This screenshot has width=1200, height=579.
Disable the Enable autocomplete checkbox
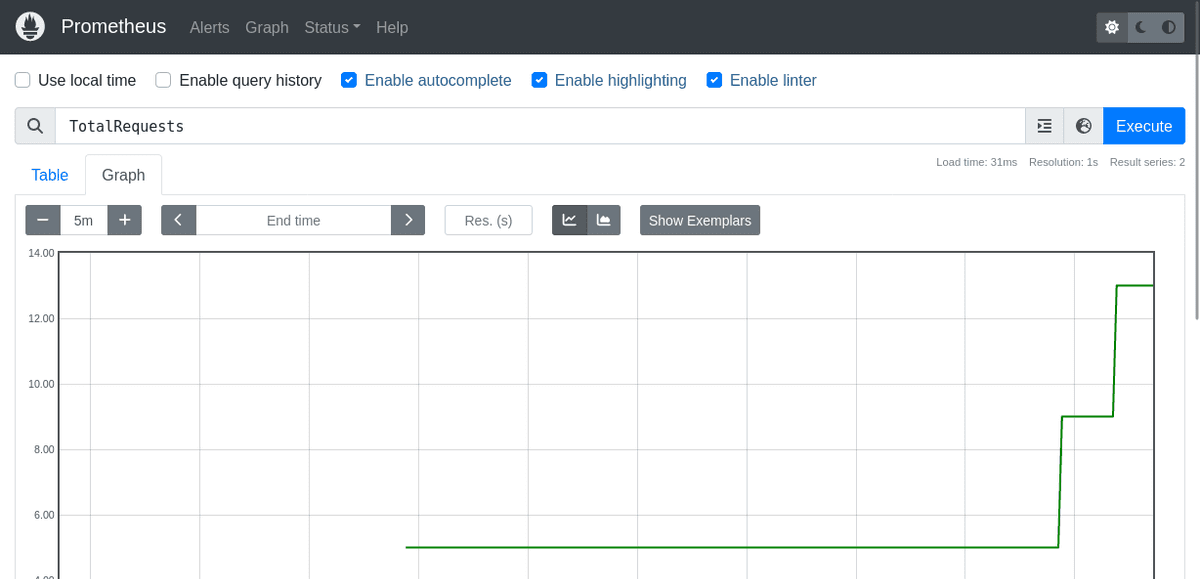click(349, 80)
